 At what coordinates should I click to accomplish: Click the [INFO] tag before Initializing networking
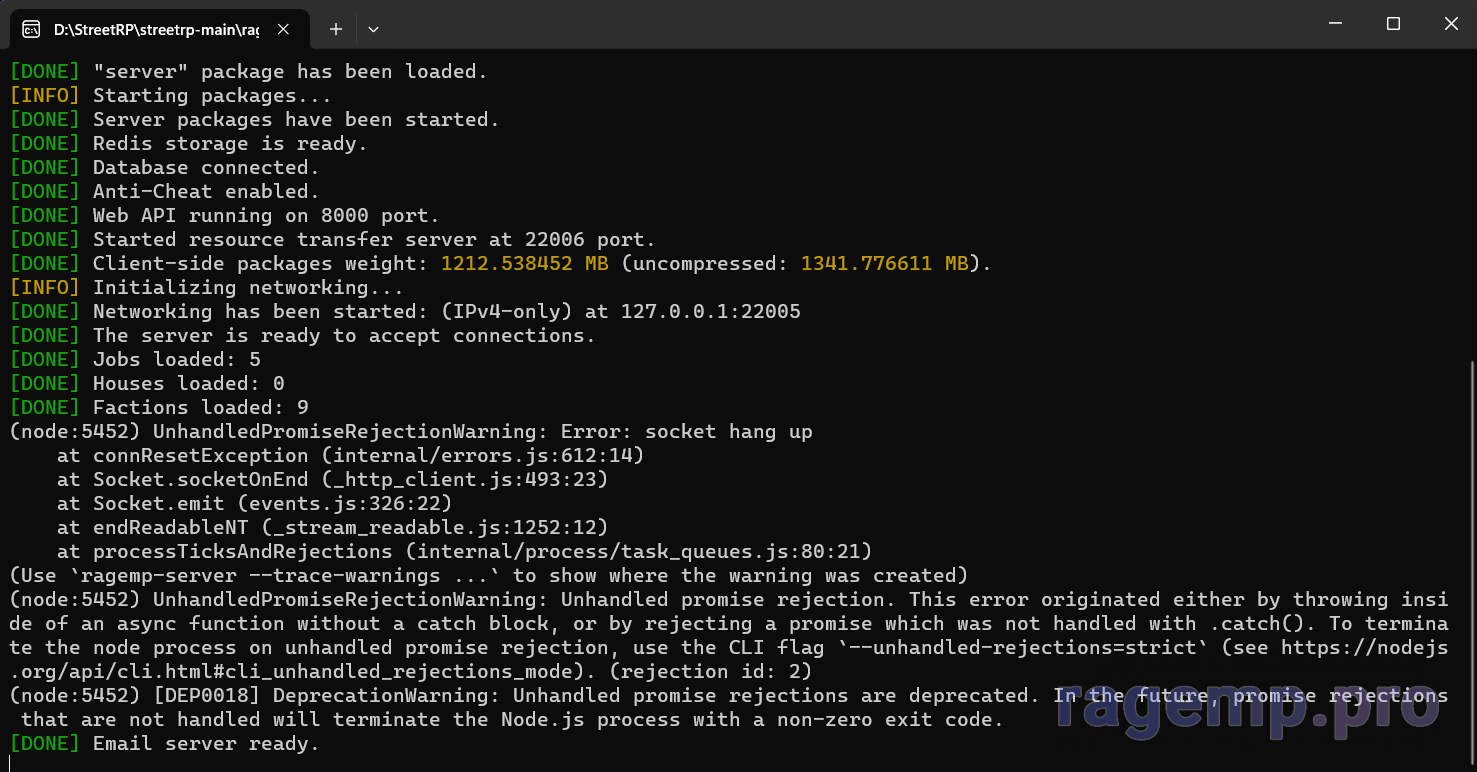point(44,287)
